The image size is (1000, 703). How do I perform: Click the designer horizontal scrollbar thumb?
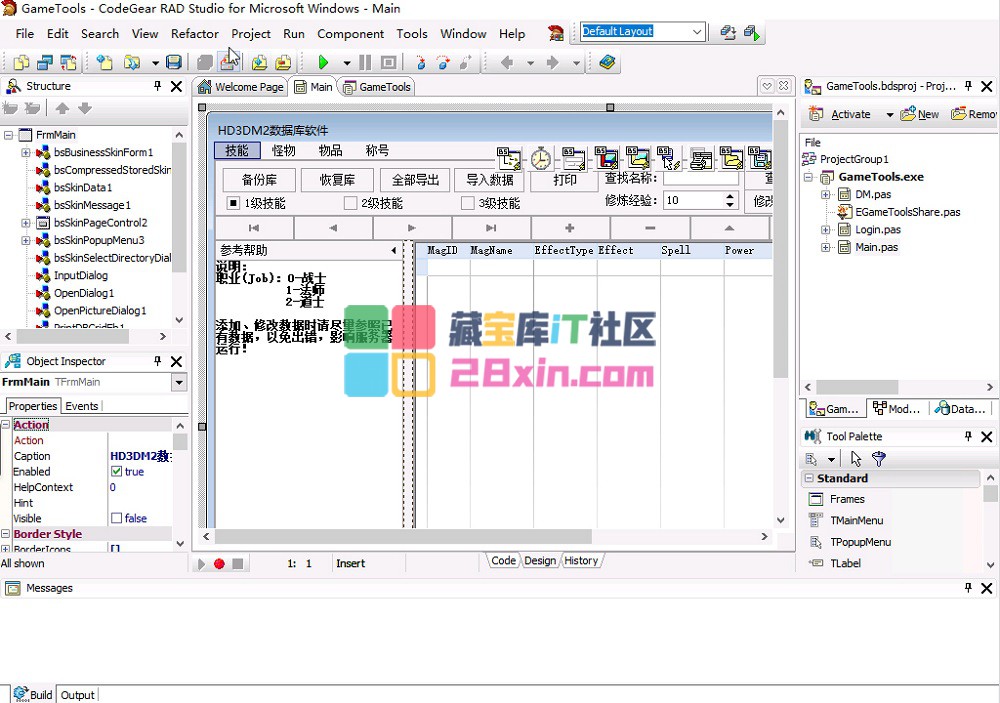click(403, 536)
